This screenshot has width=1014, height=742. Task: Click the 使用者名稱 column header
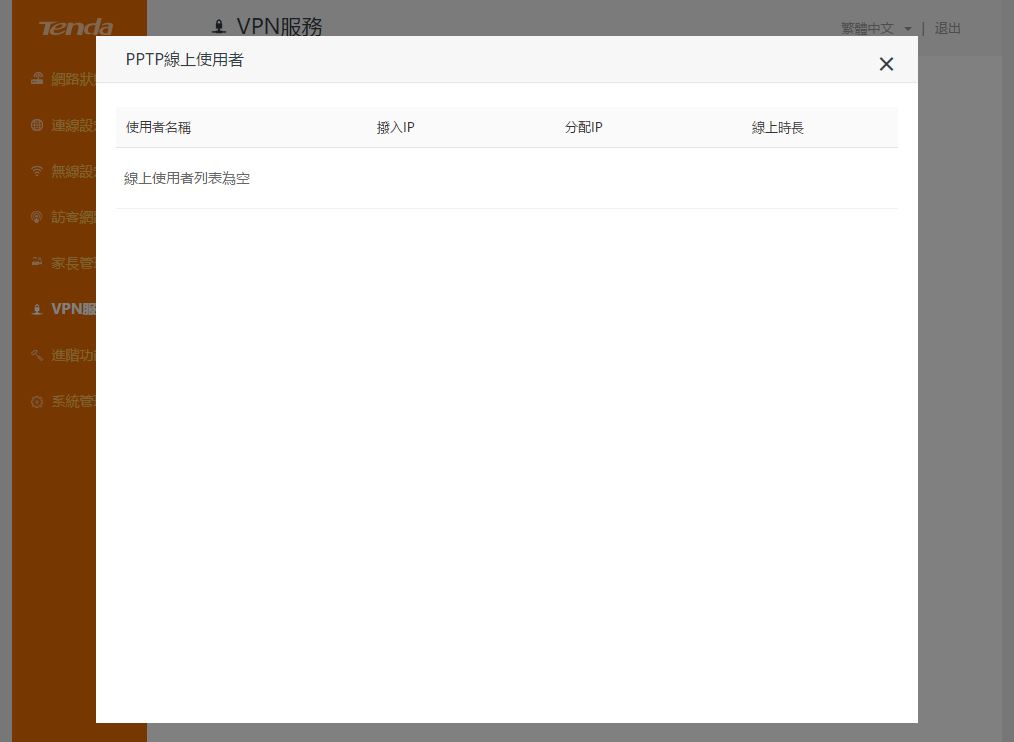pyautogui.click(x=158, y=127)
